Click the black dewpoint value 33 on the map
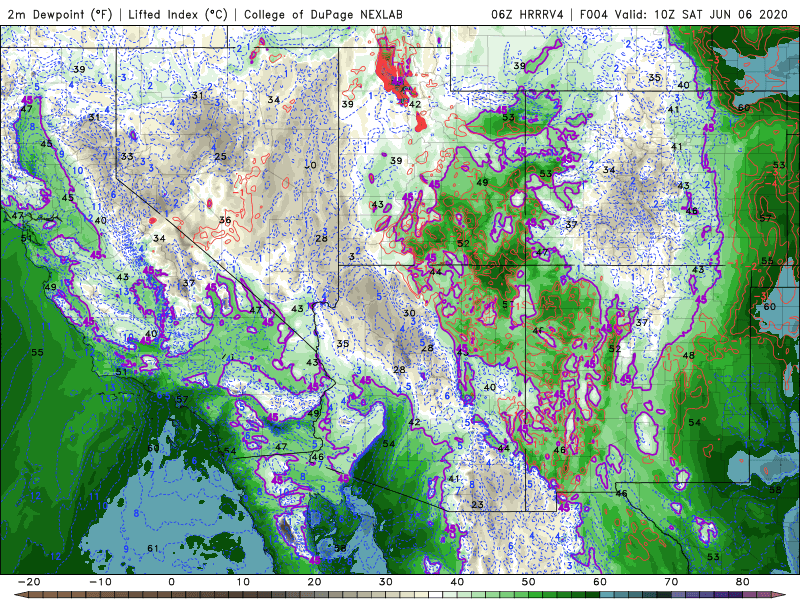The height and width of the screenshot is (600, 800). (x=127, y=156)
